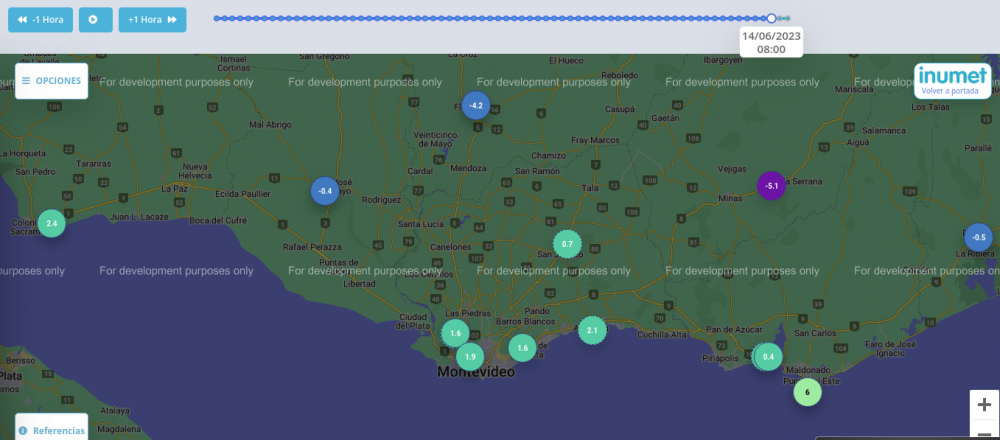Select the 1.9 station marker in Montevideo
This screenshot has height=440, width=1000.
(x=470, y=357)
